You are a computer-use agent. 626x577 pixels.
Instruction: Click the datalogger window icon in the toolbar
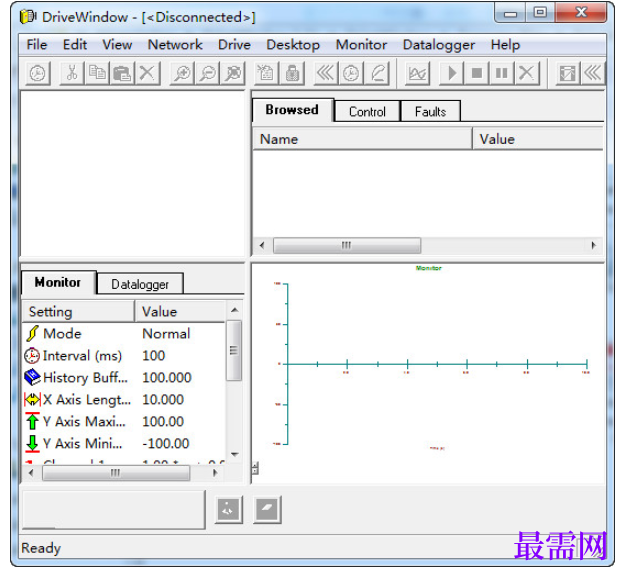[567, 73]
